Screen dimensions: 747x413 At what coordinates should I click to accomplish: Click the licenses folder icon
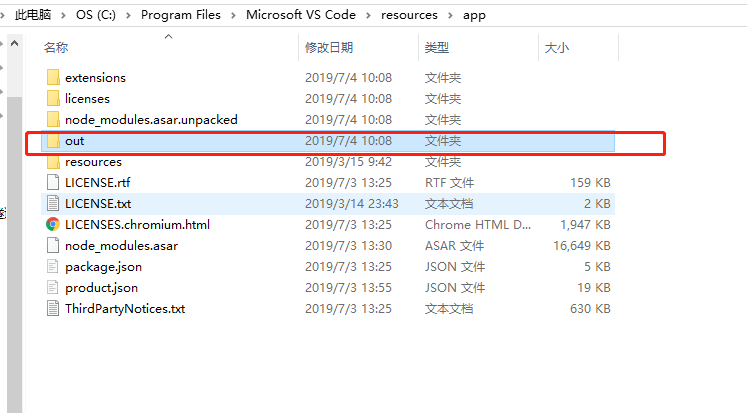click(53, 98)
